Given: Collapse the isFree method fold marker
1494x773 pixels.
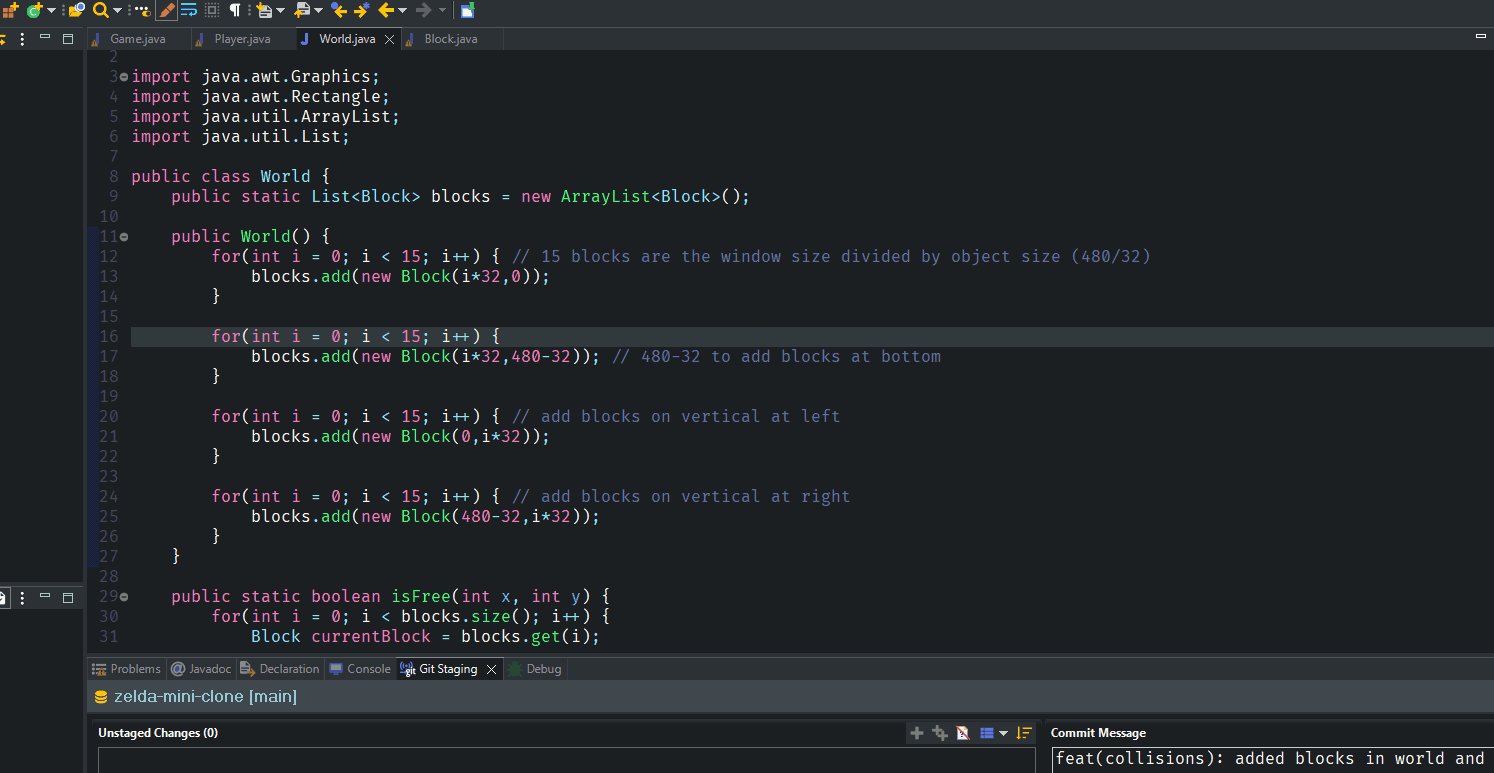Looking at the screenshot, I should click(x=124, y=596).
